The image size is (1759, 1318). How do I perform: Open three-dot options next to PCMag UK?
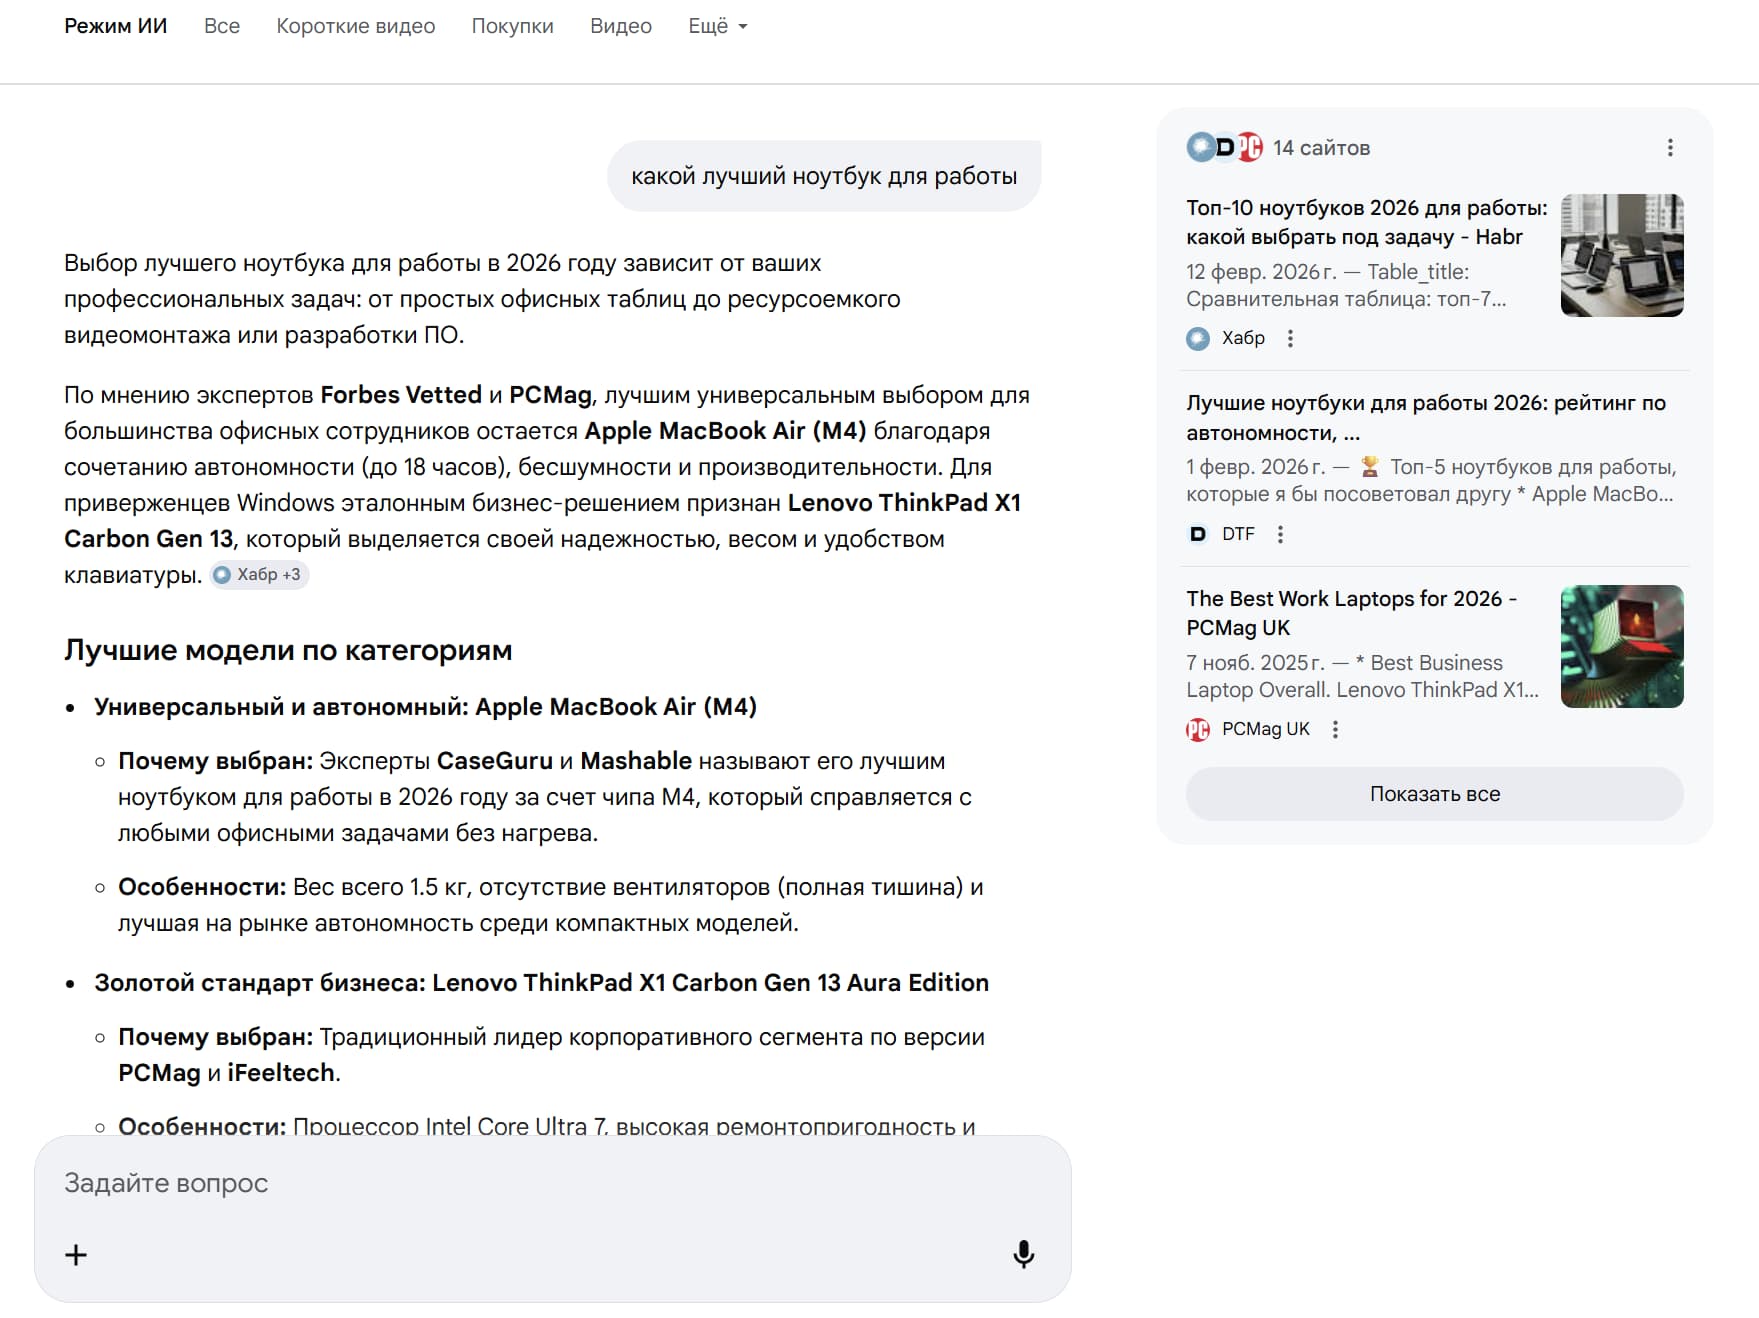[1335, 730]
